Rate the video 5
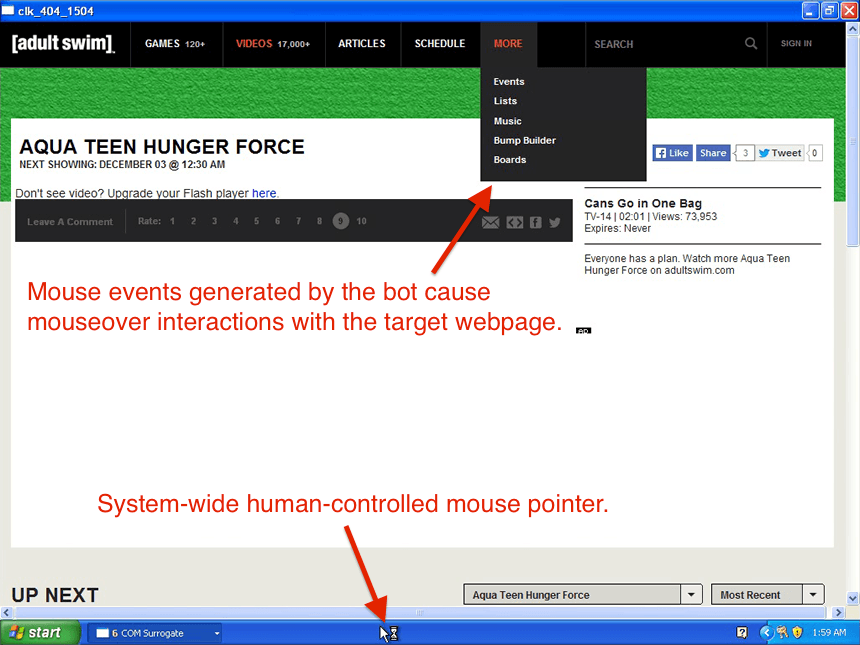 pyautogui.click(x=256, y=221)
